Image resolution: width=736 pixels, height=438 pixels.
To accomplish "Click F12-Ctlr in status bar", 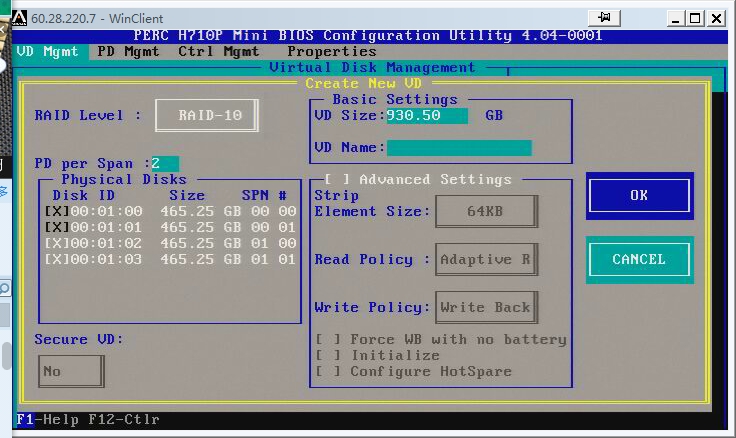I will [123, 419].
